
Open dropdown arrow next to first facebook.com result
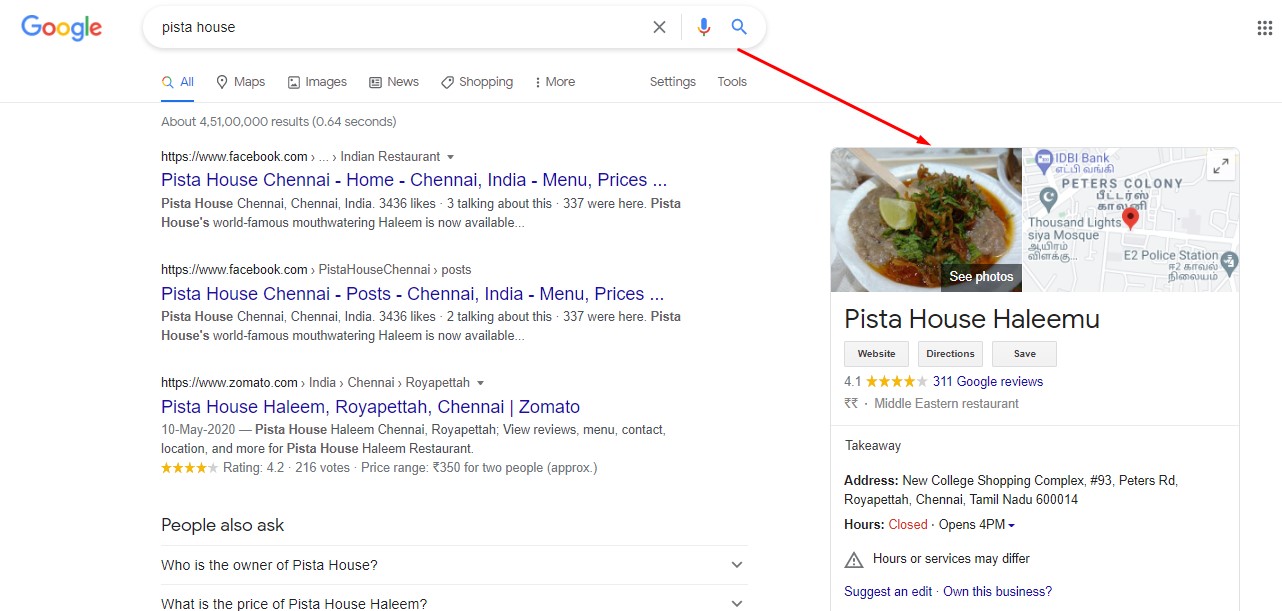coord(451,157)
